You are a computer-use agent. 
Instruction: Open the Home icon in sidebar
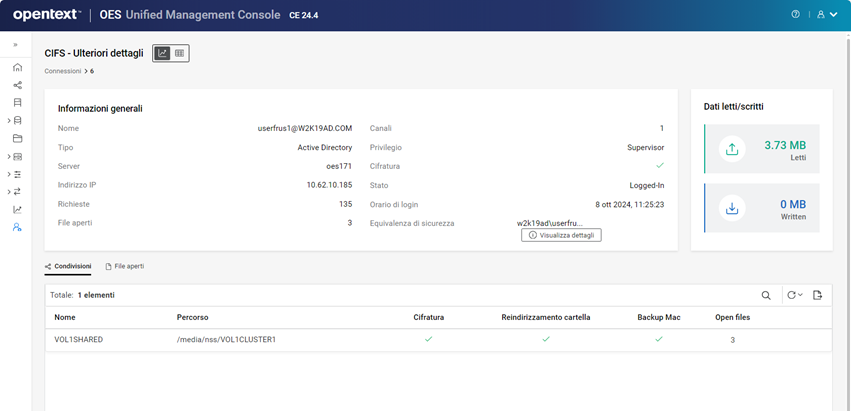point(17,67)
